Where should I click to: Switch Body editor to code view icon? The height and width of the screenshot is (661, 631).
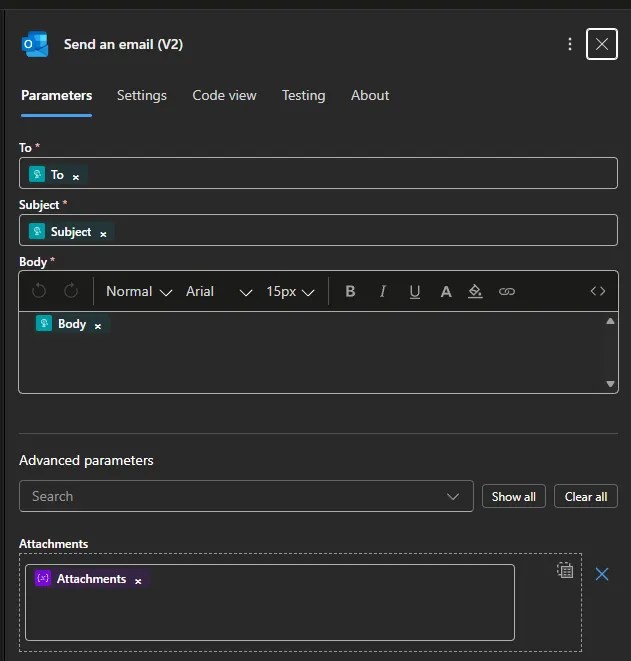point(598,291)
